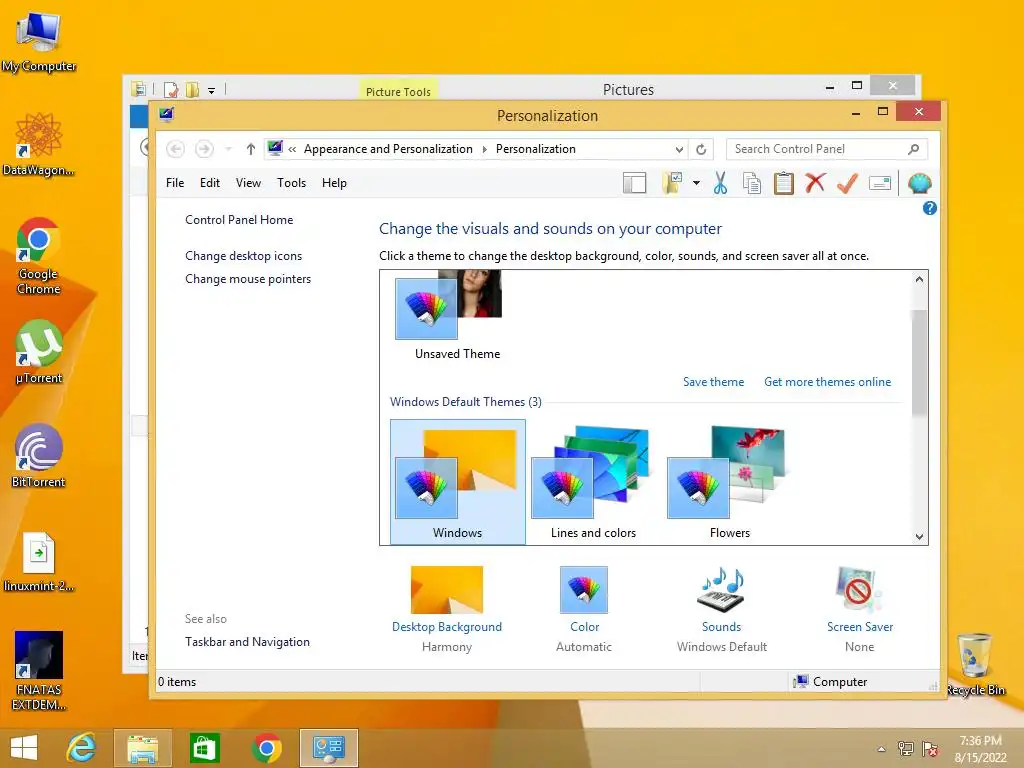
Task: Click the theme list scrollbar thumb
Action: click(x=919, y=362)
